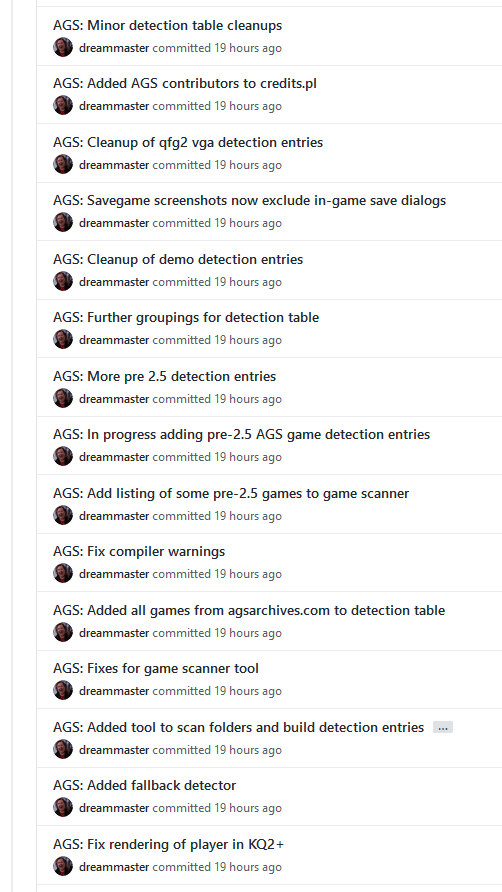Expand ellipsis on scan folders tool commit
Image resolution: width=502 pixels, height=892 pixels.
443,728
